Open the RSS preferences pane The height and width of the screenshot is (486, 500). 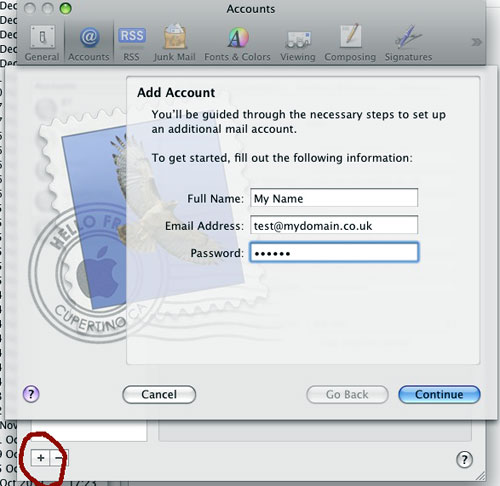[x=131, y=43]
